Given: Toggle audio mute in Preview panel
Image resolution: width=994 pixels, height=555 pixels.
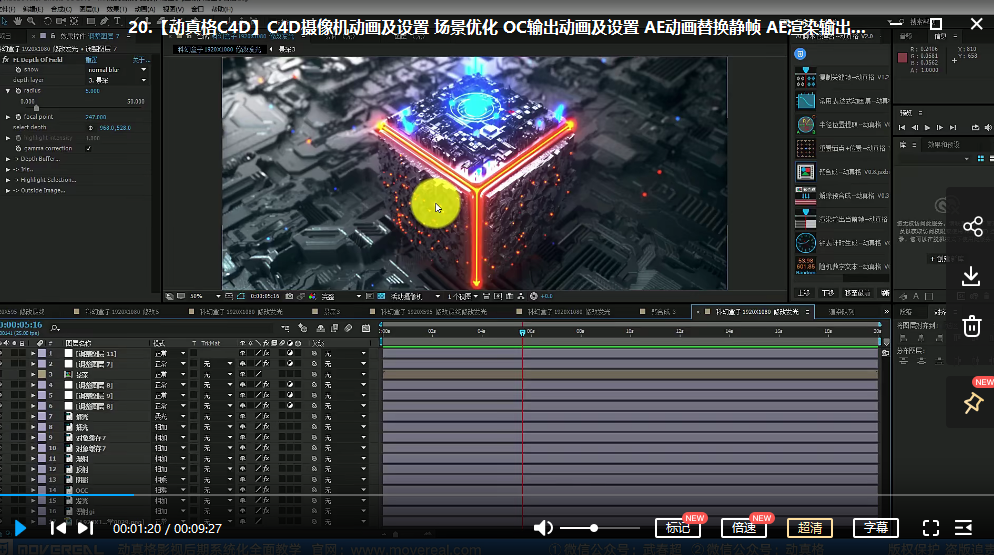Looking at the screenshot, I should [988, 127].
